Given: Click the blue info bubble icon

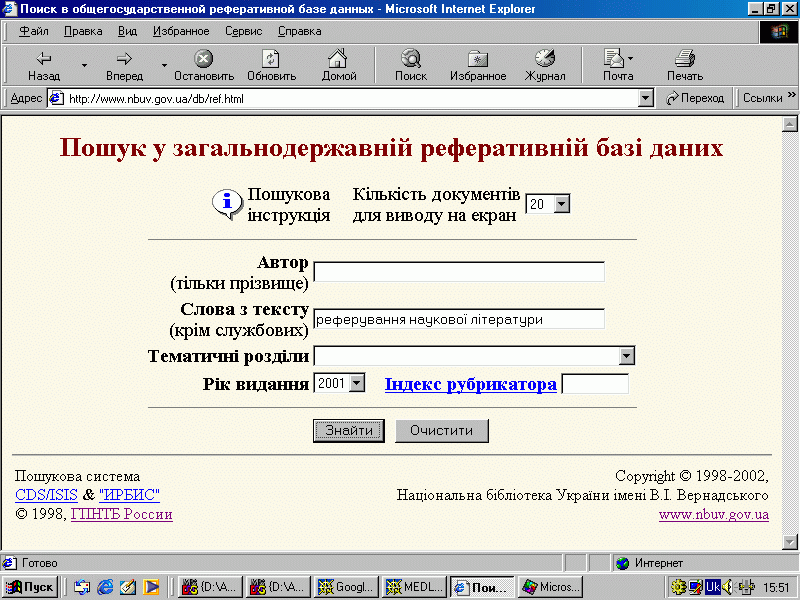Looking at the screenshot, I should (227, 204).
